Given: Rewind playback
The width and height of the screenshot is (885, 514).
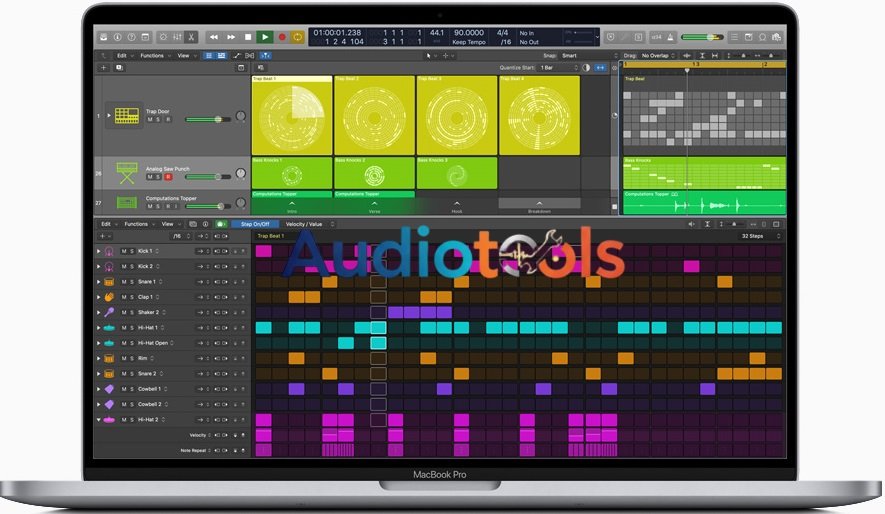Looking at the screenshot, I should point(214,37).
